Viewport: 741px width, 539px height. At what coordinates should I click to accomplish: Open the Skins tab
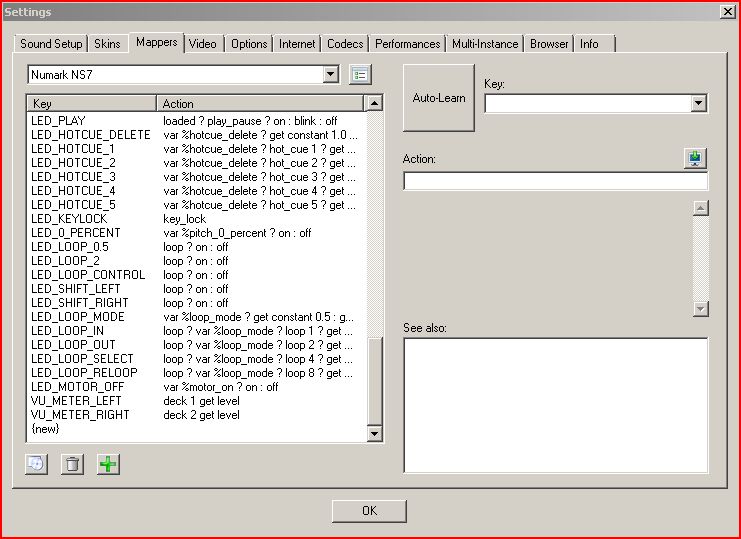(x=107, y=44)
